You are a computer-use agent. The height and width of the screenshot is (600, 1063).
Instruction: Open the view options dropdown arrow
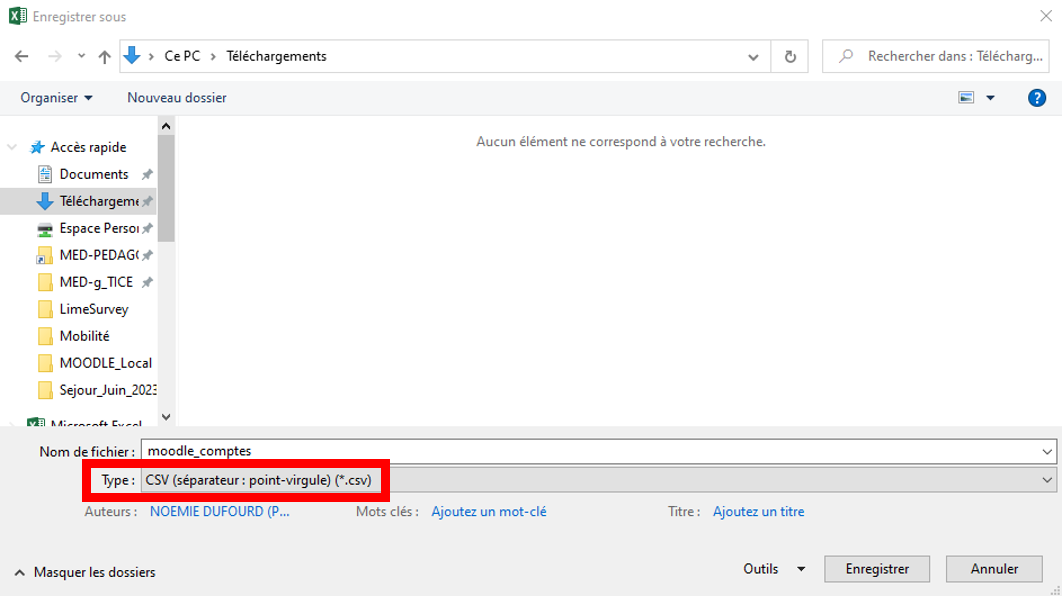990,98
